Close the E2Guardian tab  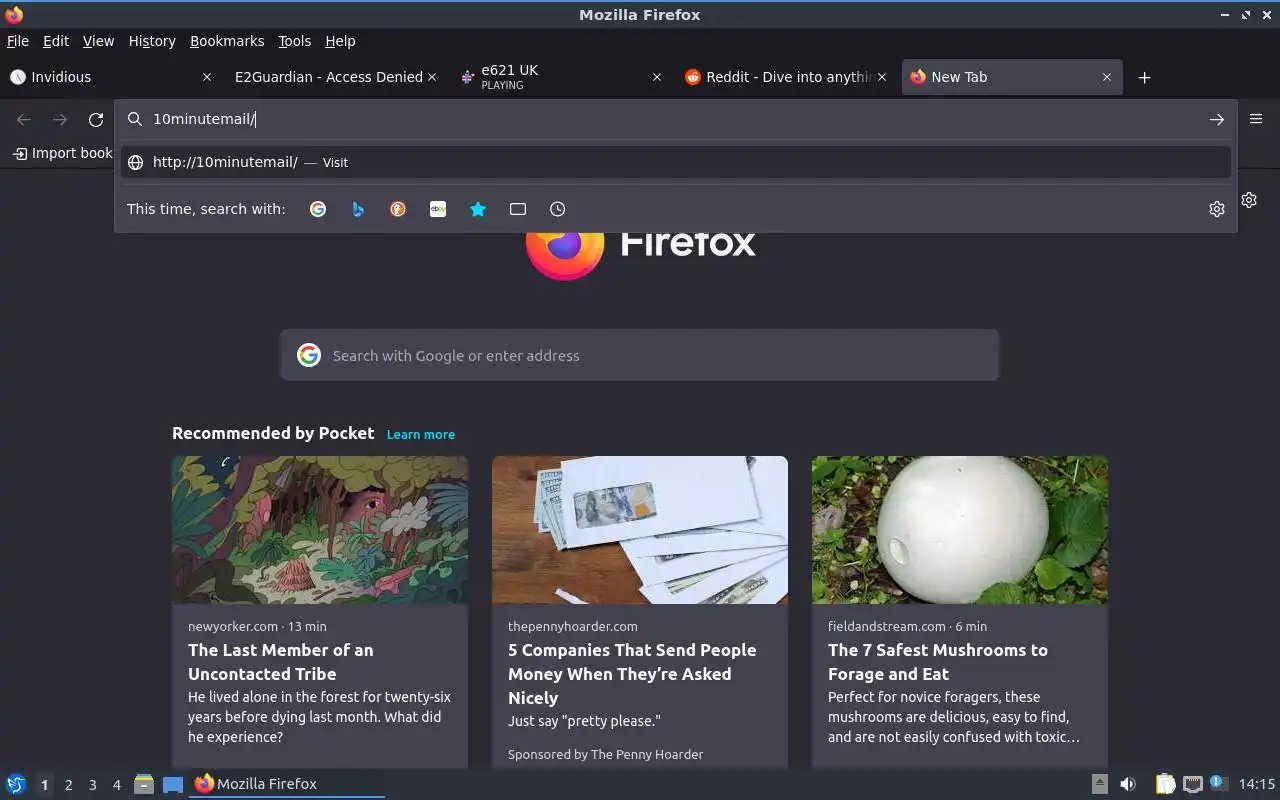[x=432, y=77]
